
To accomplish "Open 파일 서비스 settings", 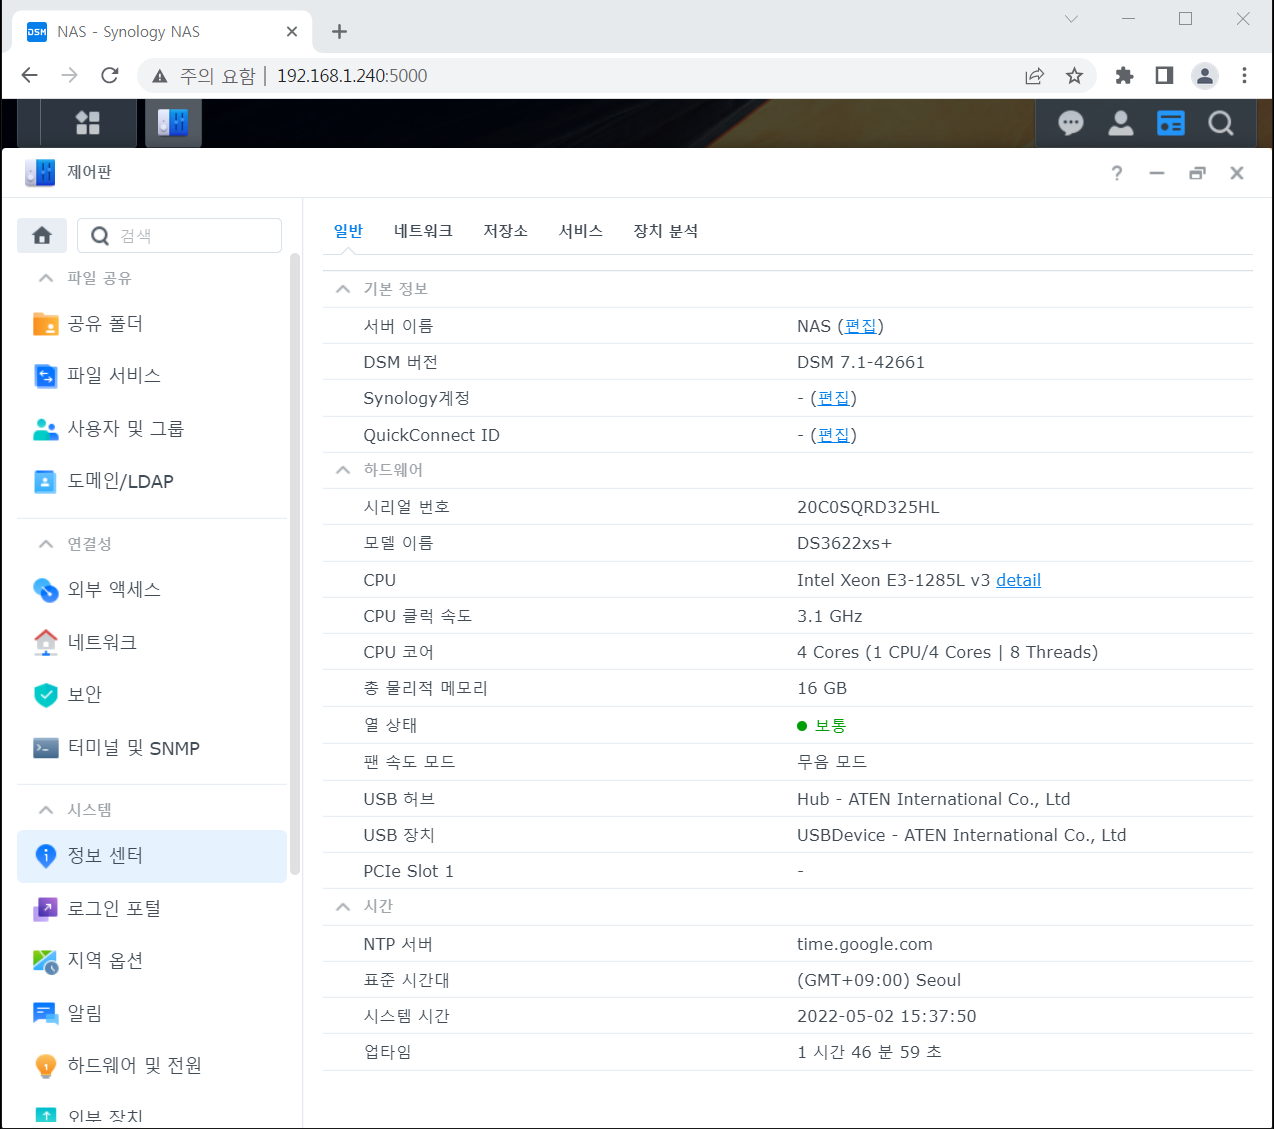I will pos(152,376).
